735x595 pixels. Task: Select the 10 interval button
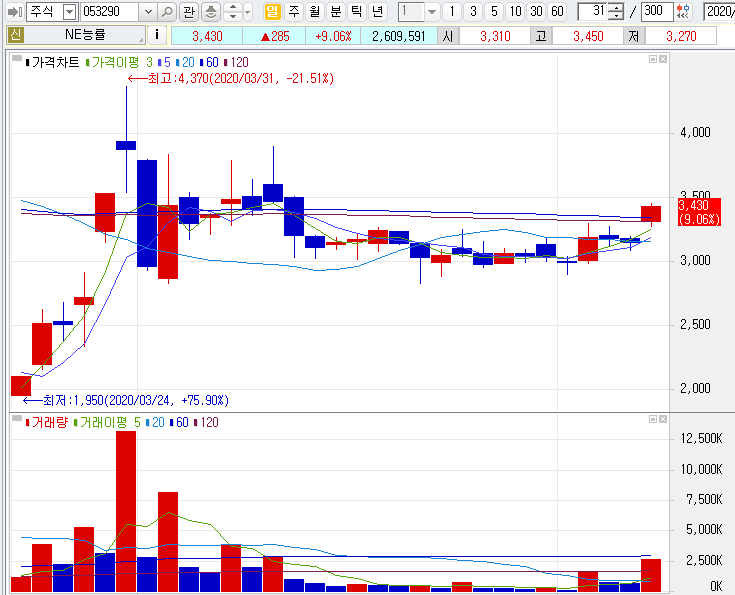(x=516, y=11)
